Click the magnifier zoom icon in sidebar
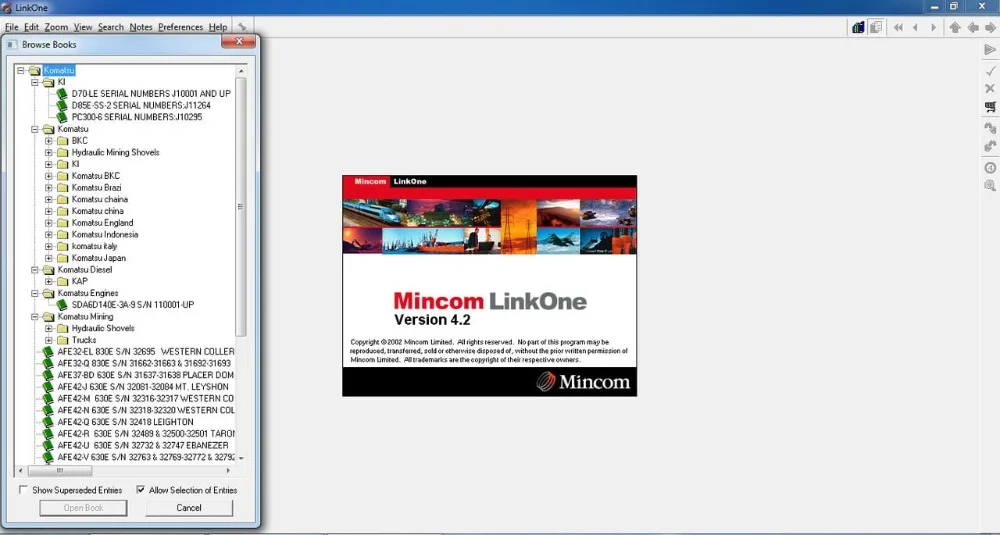This screenshot has height=535, width=1000. (990, 186)
